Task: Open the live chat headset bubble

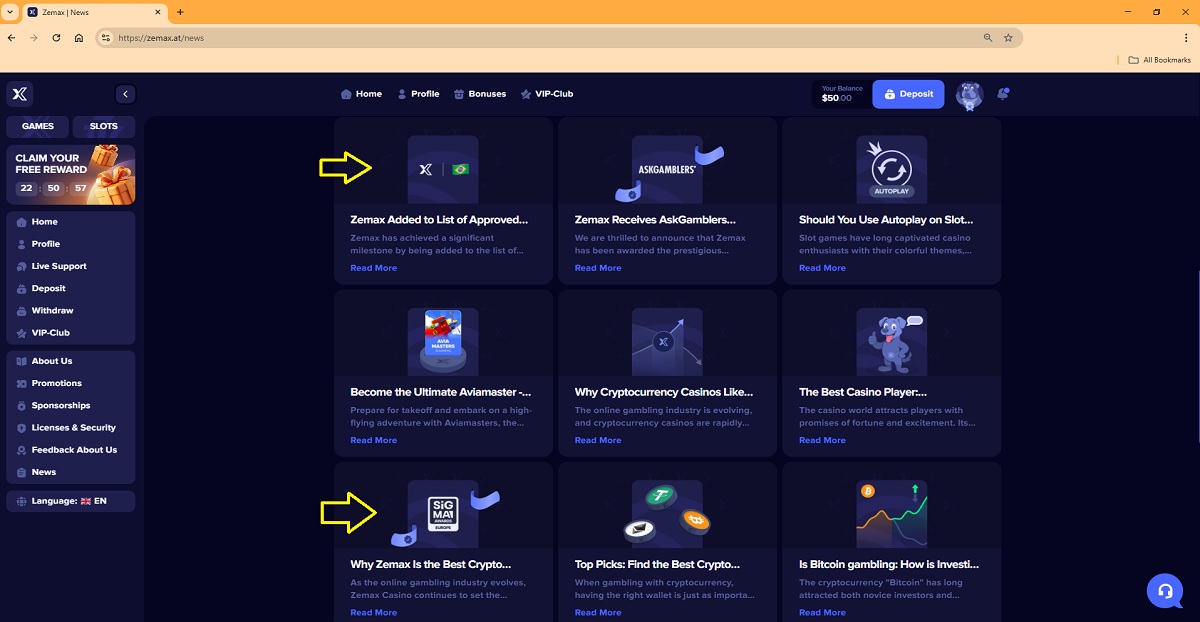Action: tap(1164, 590)
